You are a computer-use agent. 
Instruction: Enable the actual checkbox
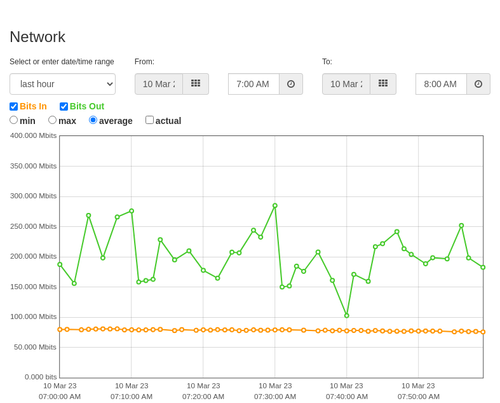click(150, 120)
